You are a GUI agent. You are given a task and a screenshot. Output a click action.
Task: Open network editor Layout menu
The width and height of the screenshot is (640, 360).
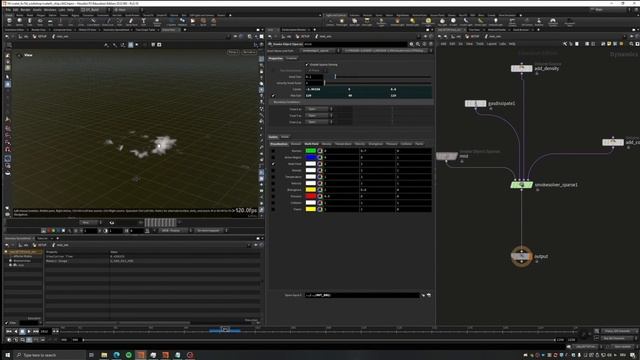point(491,44)
